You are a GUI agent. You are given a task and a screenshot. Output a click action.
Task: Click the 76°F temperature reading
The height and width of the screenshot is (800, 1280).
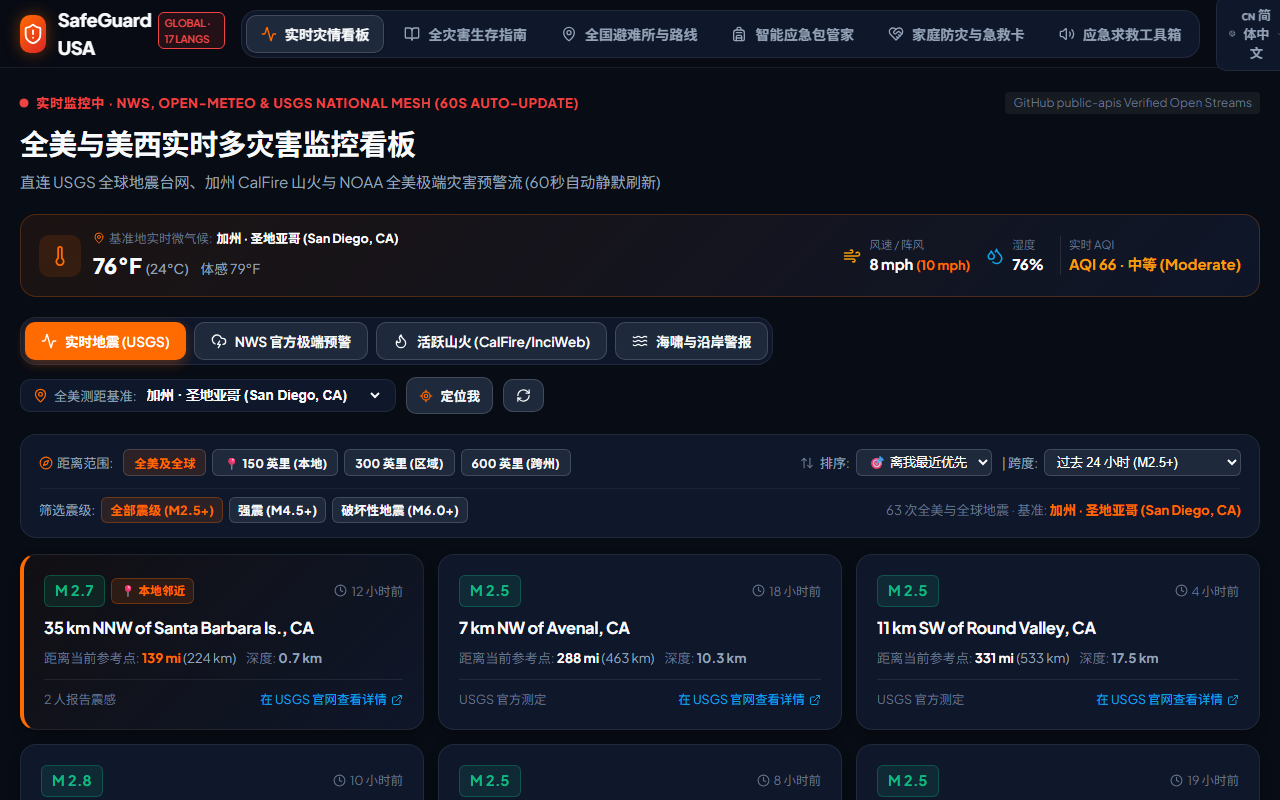117,266
